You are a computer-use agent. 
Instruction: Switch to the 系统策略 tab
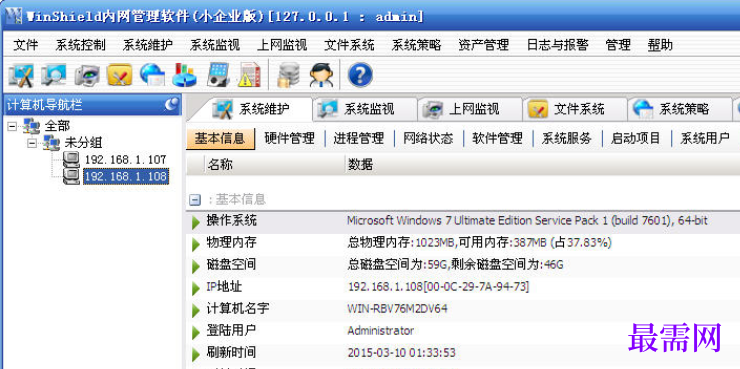pos(680,109)
